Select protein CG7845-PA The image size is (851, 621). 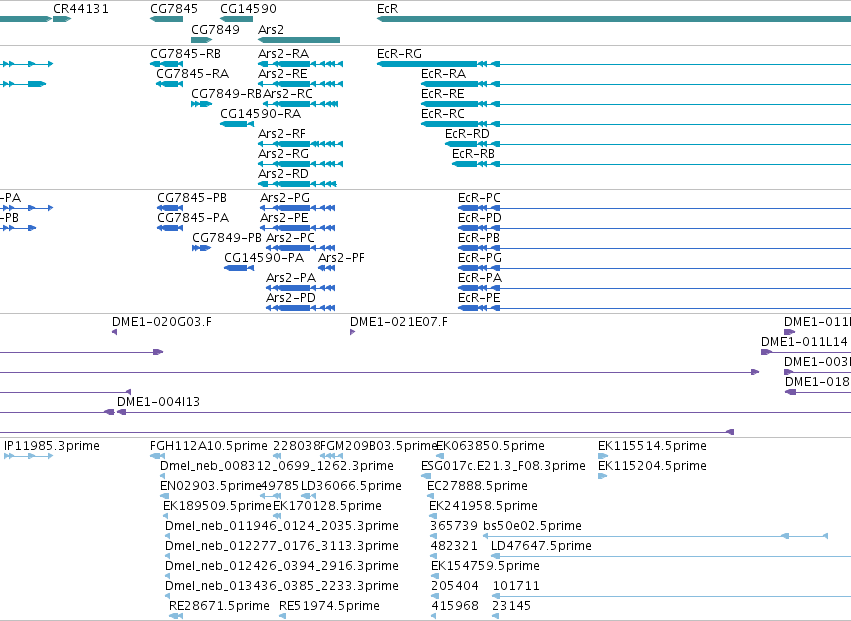click(x=193, y=218)
